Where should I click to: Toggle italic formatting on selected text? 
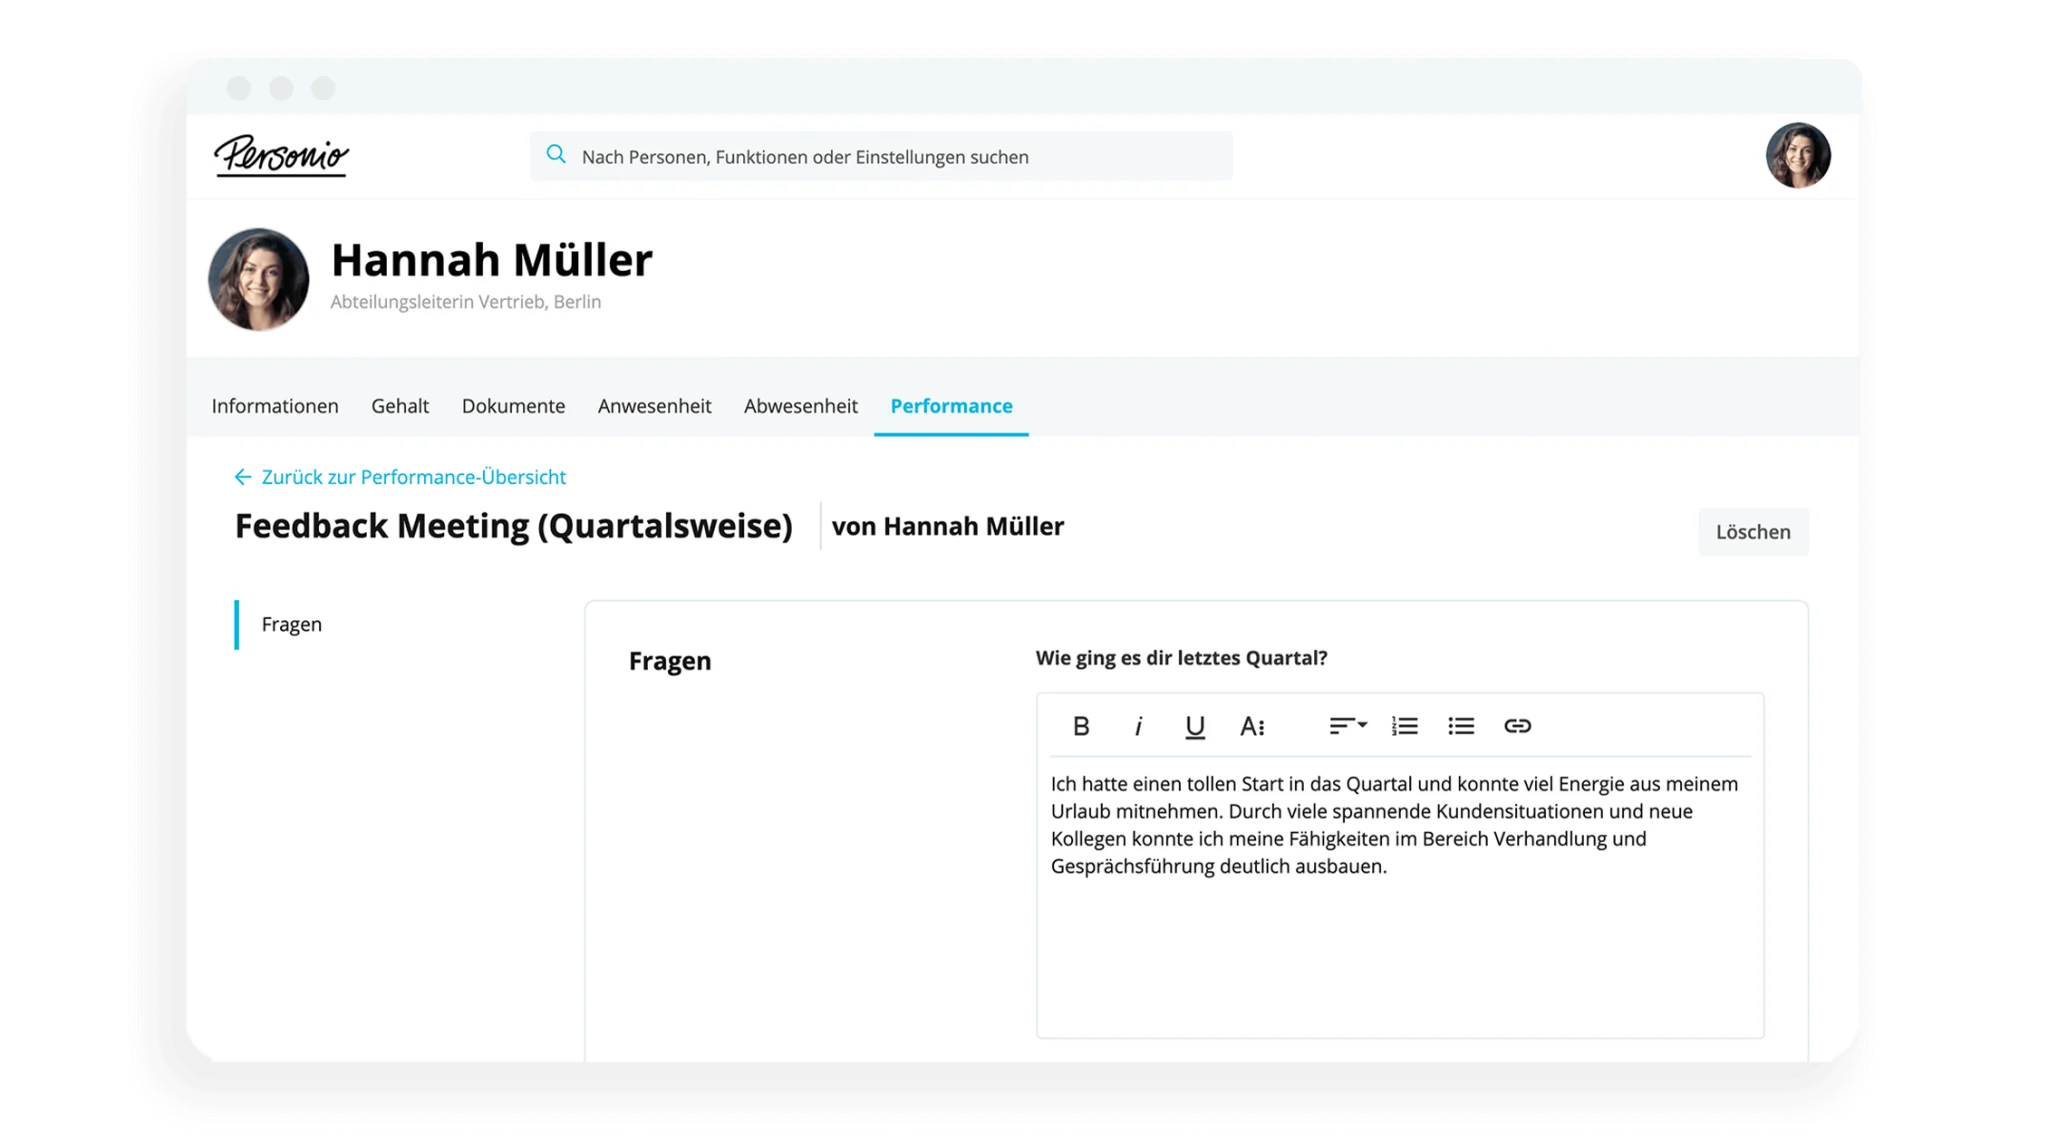click(x=1139, y=726)
